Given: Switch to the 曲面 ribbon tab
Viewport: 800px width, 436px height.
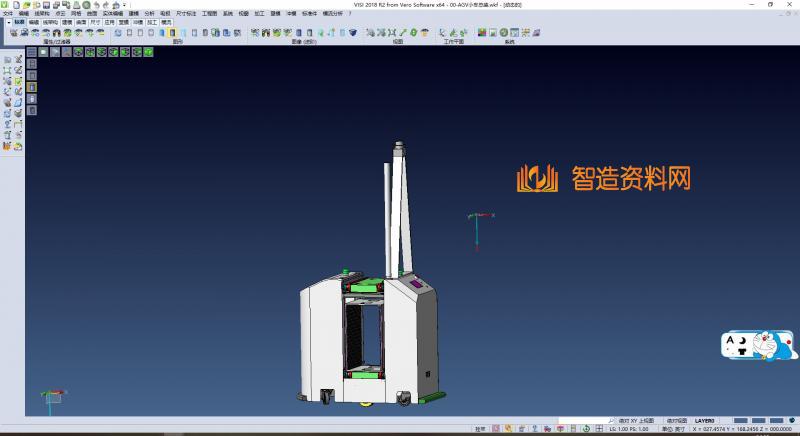Looking at the screenshot, I should 81,21.
